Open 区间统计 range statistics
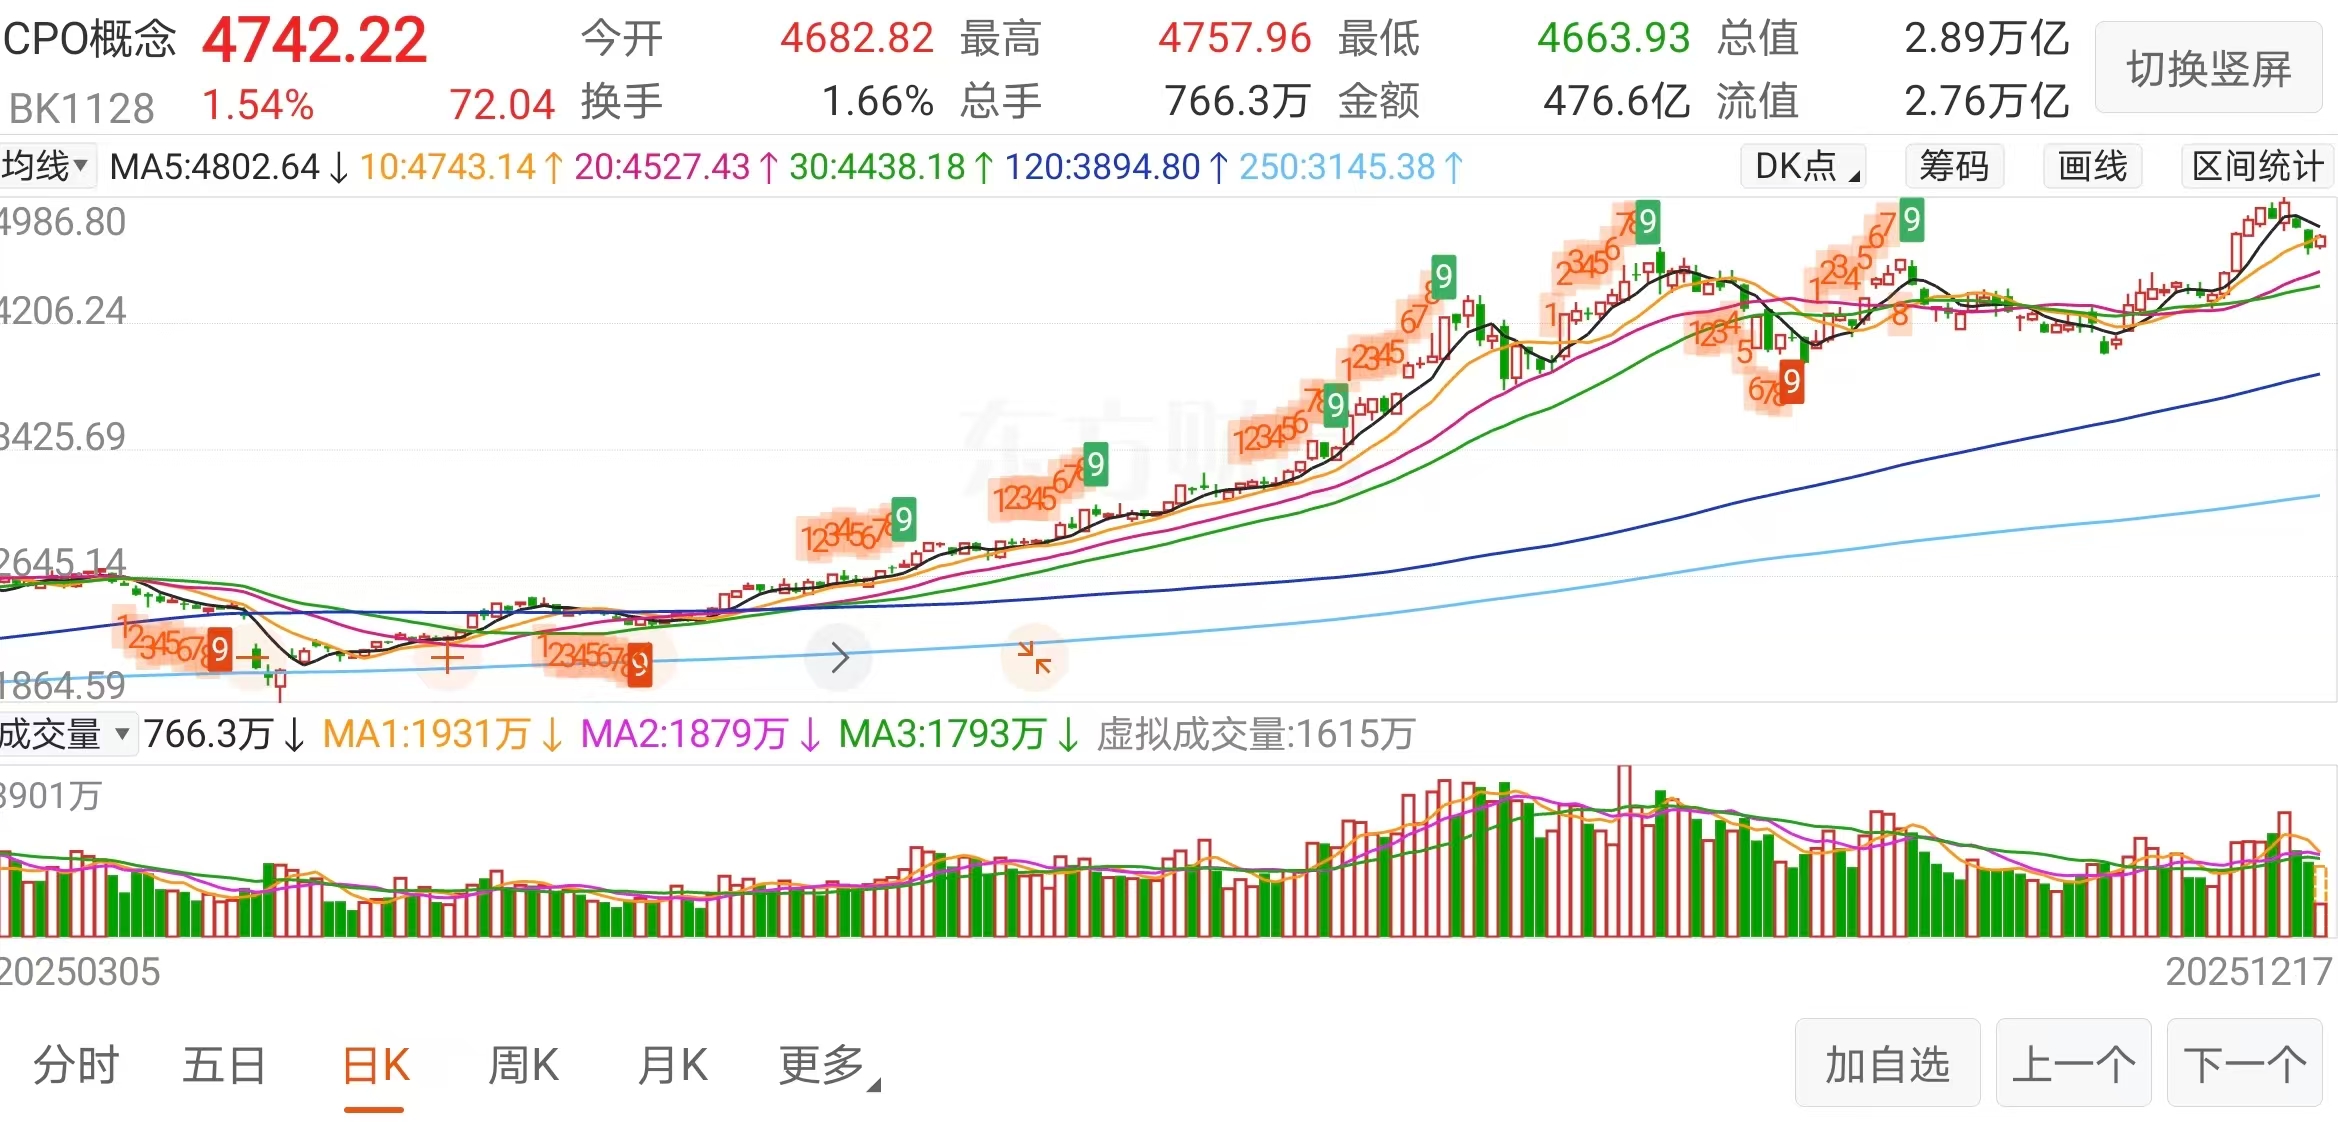 pyautogui.click(x=2257, y=166)
